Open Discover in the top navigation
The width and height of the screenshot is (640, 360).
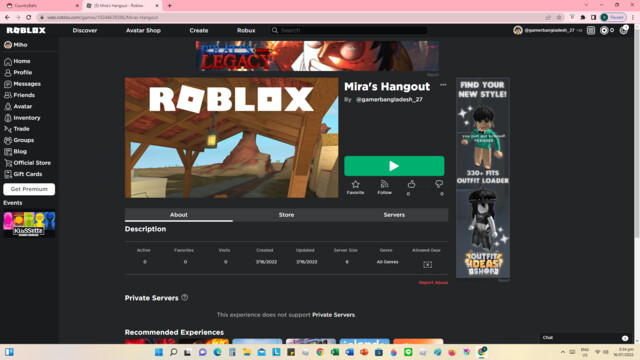click(85, 31)
